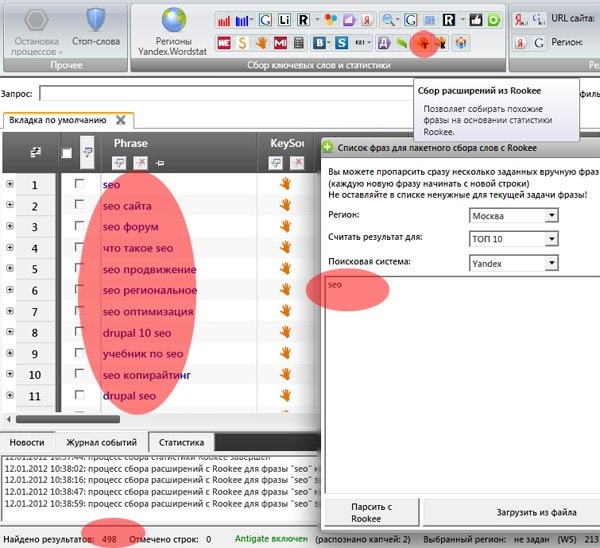This screenshot has width=600, height=548.
Task: Click the green refresh icon in toolbar
Action: (493, 20)
